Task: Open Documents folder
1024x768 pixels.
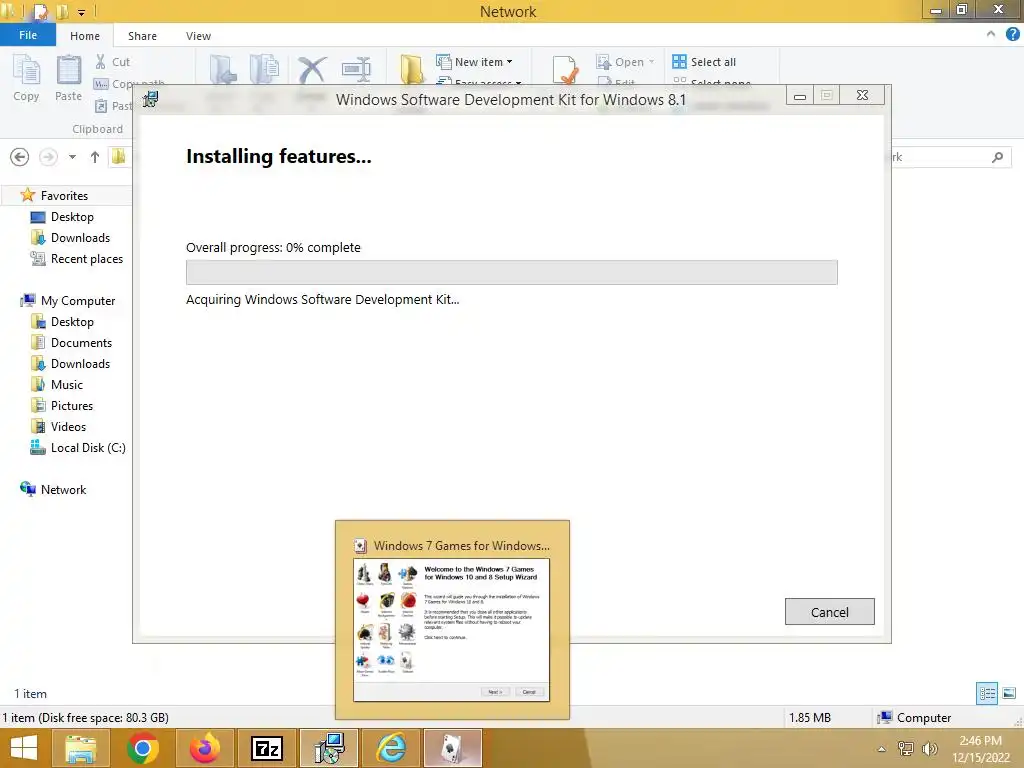Action: (x=81, y=342)
